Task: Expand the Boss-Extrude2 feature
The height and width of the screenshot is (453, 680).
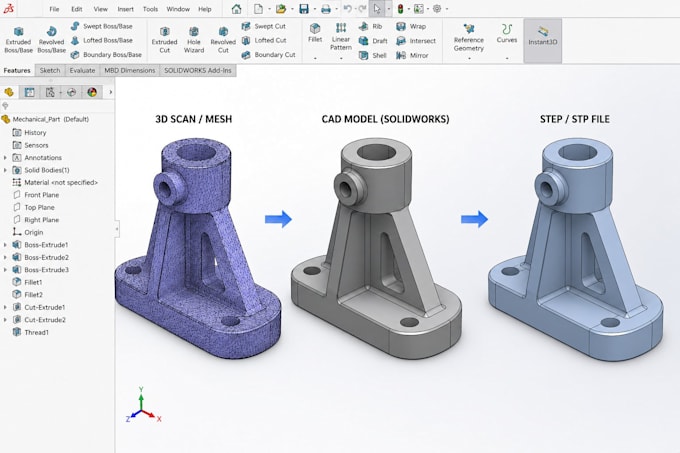Action: pyautogui.click(x=5, y=257)
